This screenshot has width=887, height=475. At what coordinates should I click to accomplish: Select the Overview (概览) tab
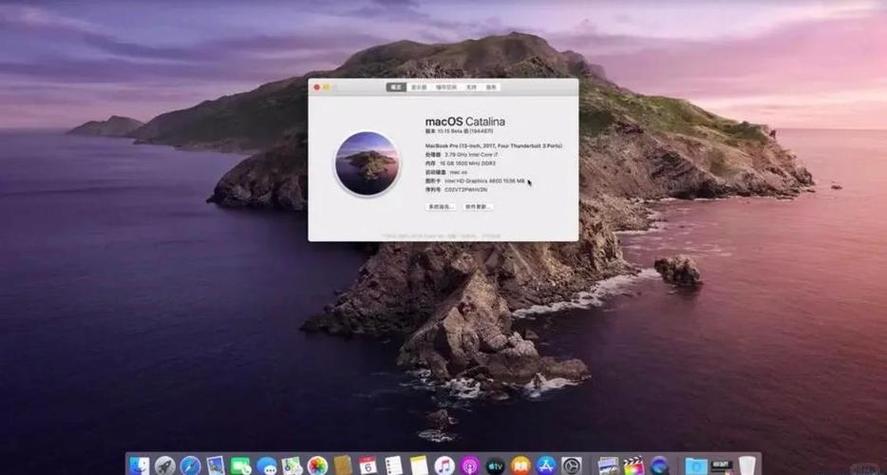pos(396,87)
